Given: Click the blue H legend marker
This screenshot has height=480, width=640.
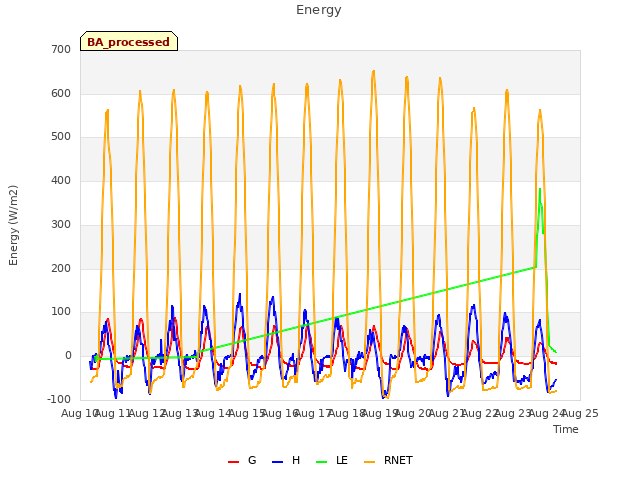Looking at the screenshot, I should click(x=277, y=462).
